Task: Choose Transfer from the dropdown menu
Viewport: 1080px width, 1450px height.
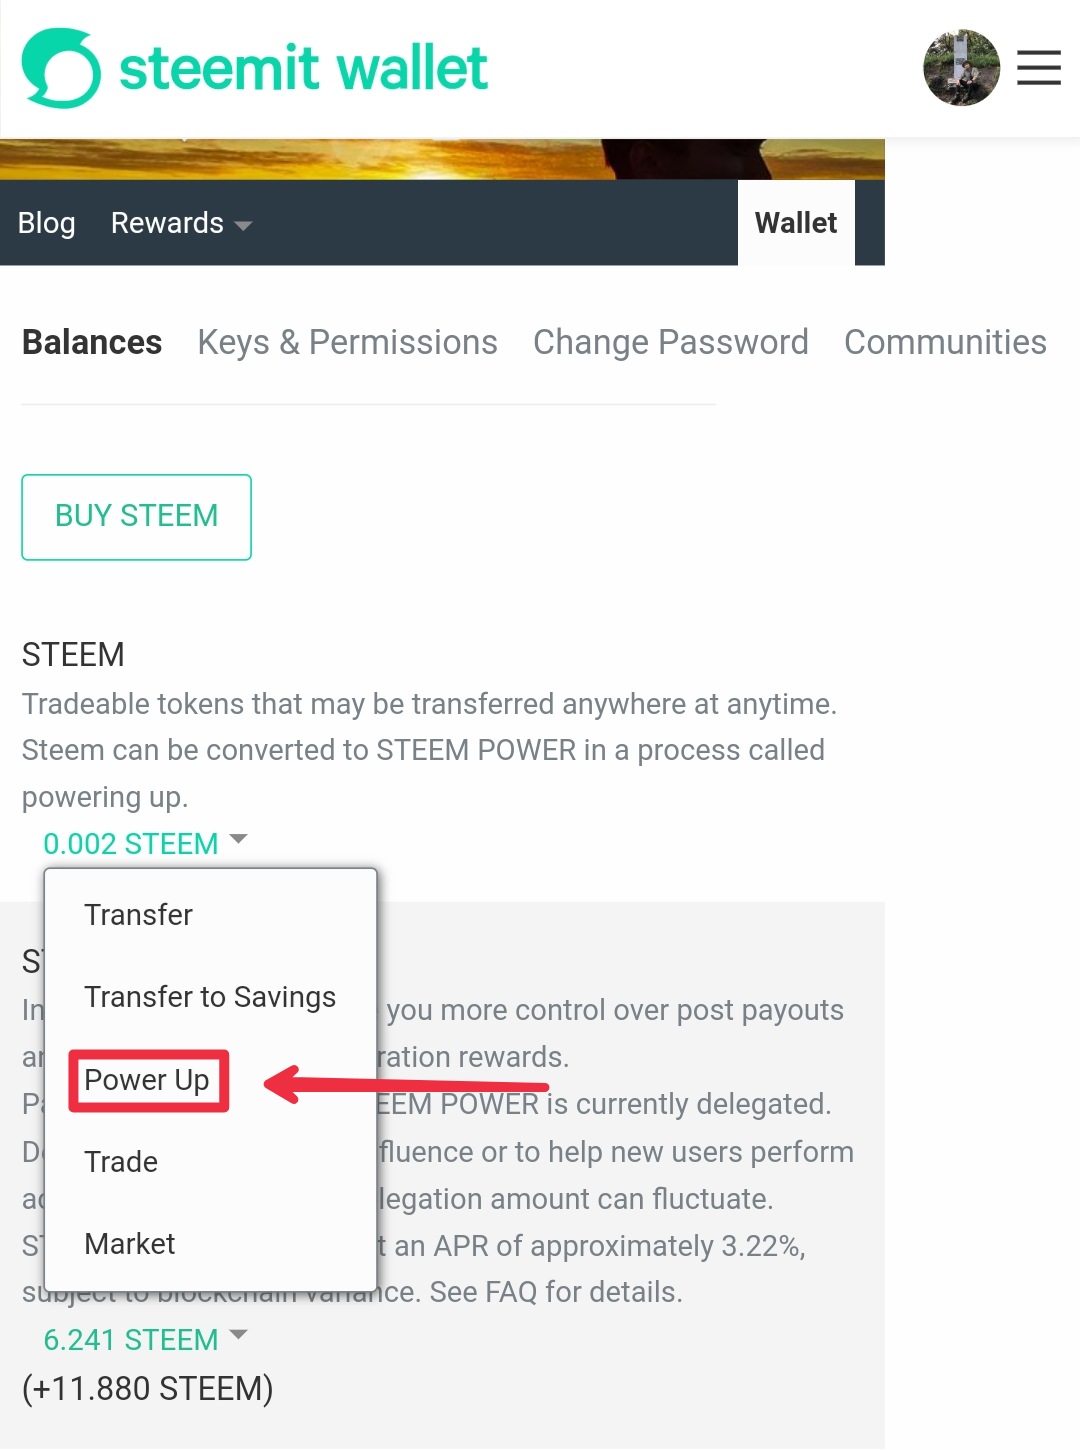Action: click(138, 915)
